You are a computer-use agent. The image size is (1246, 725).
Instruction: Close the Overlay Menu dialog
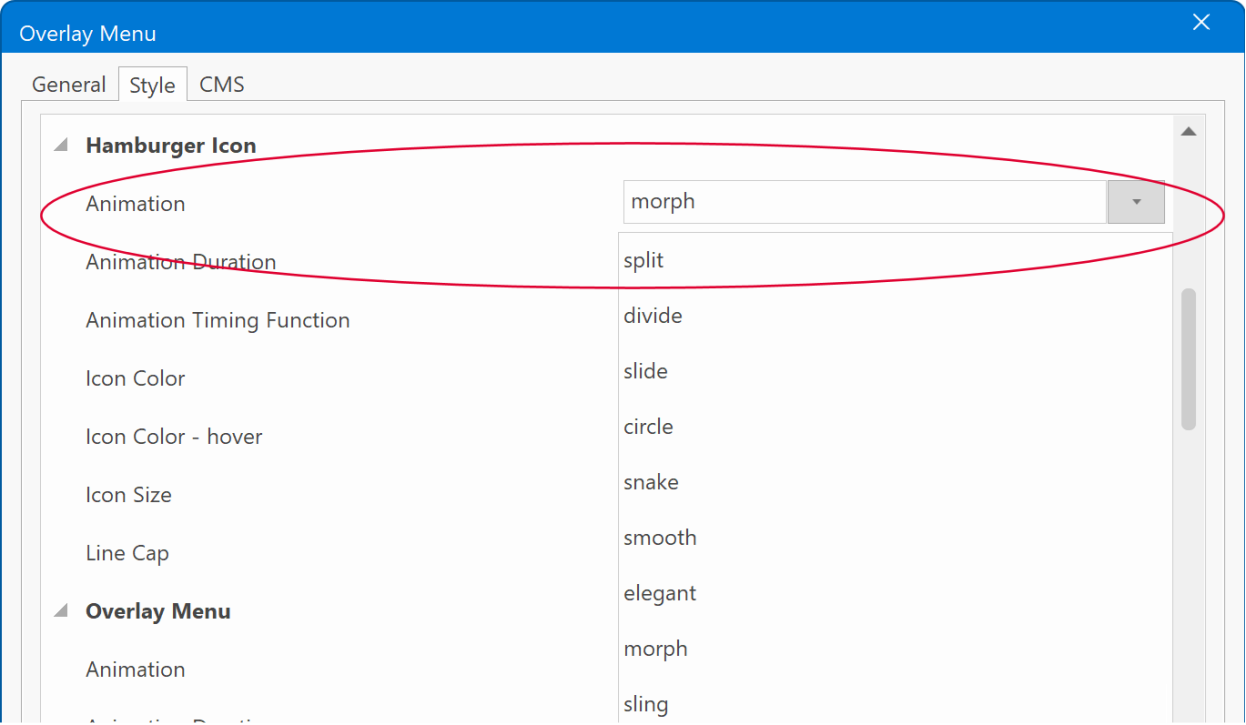pyautogui.click(x=1201, y=22)
